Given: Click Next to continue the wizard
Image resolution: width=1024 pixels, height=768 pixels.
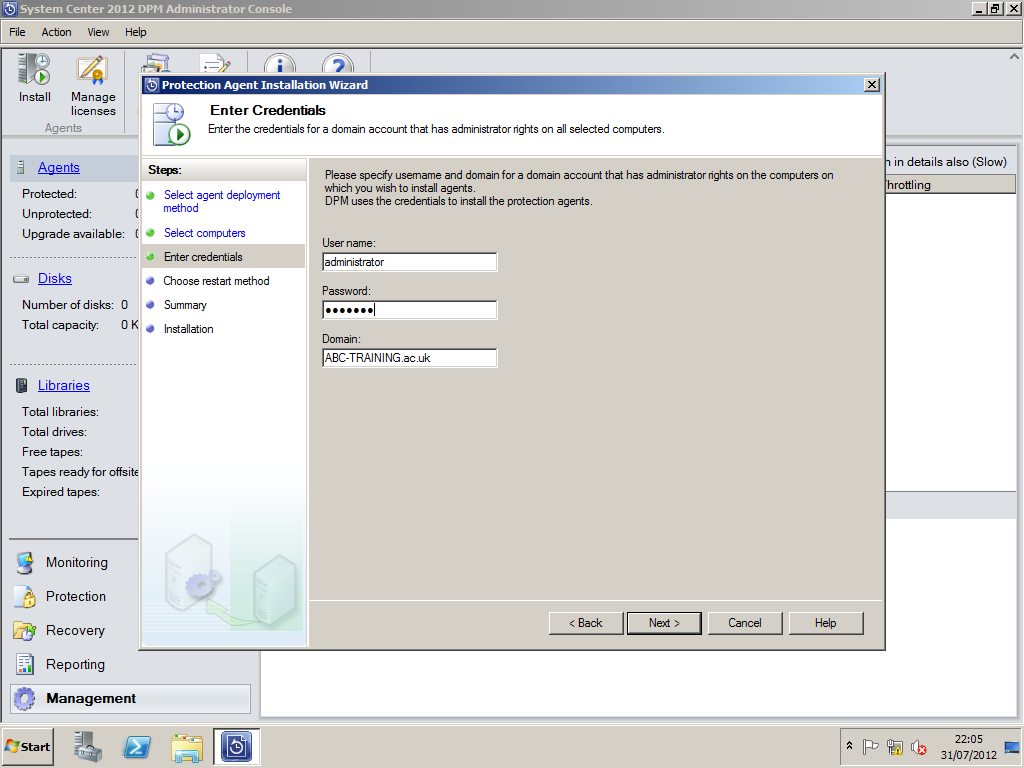Looking at the screenshot, I should pyautogui.click(x=664, y=623).
